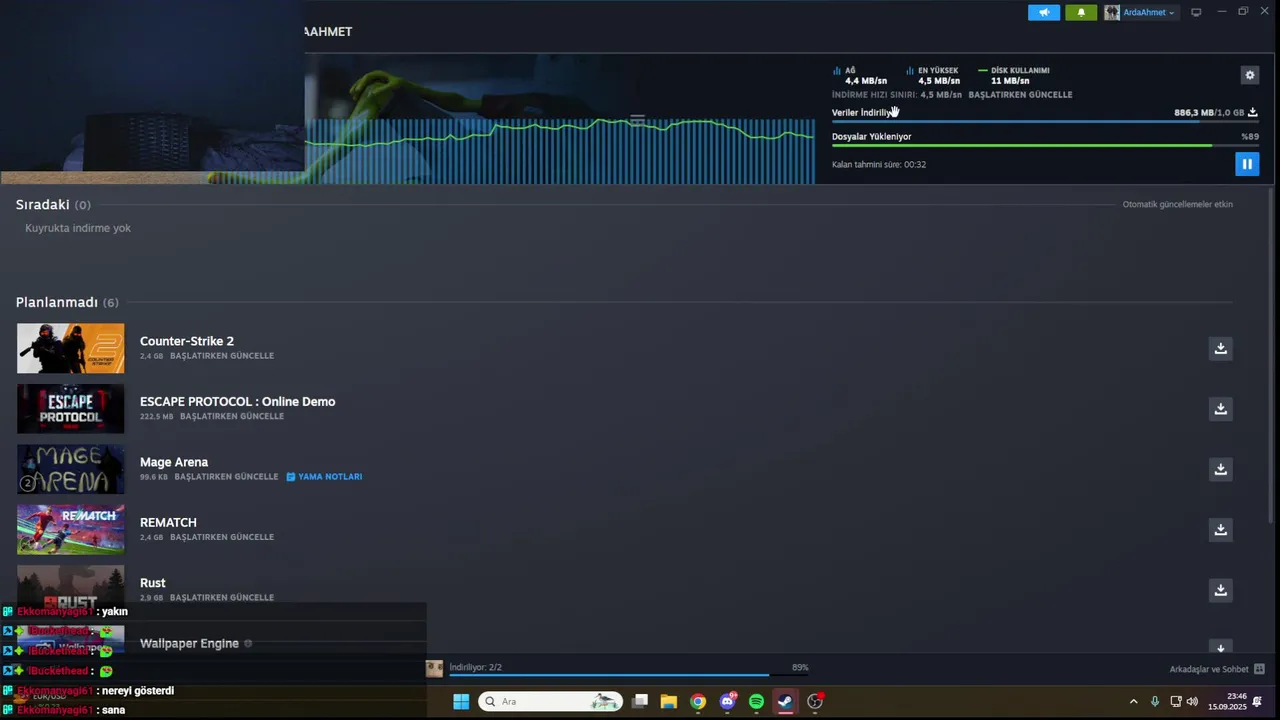The height and width of the screenshot is (720, 1280).
Task: Download the REMATCH update
Action: click(1220, 530)
